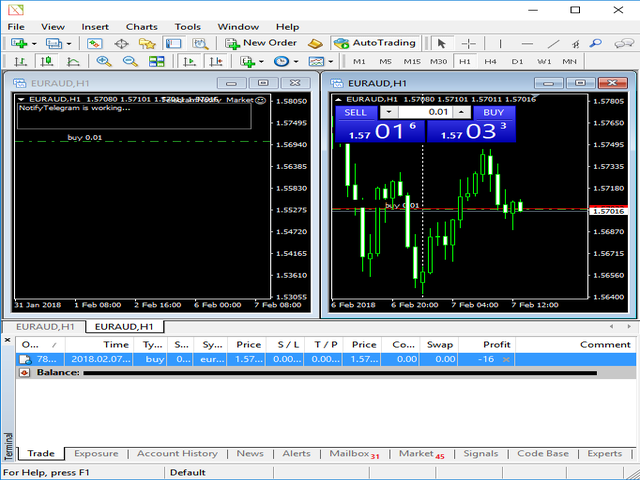This screenshot has height=480, width=640.
Task: Select the arrow cursor tool
Action: coord(440,43)
